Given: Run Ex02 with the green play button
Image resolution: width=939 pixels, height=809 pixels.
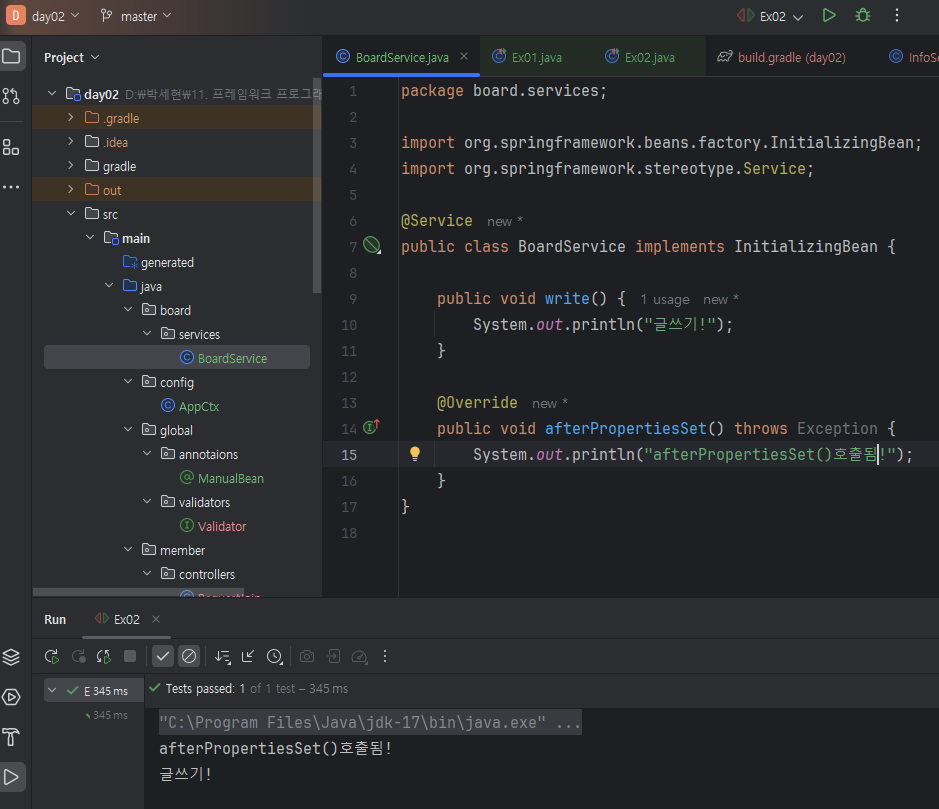Looking at the screenshot, I should coord(828,15).
